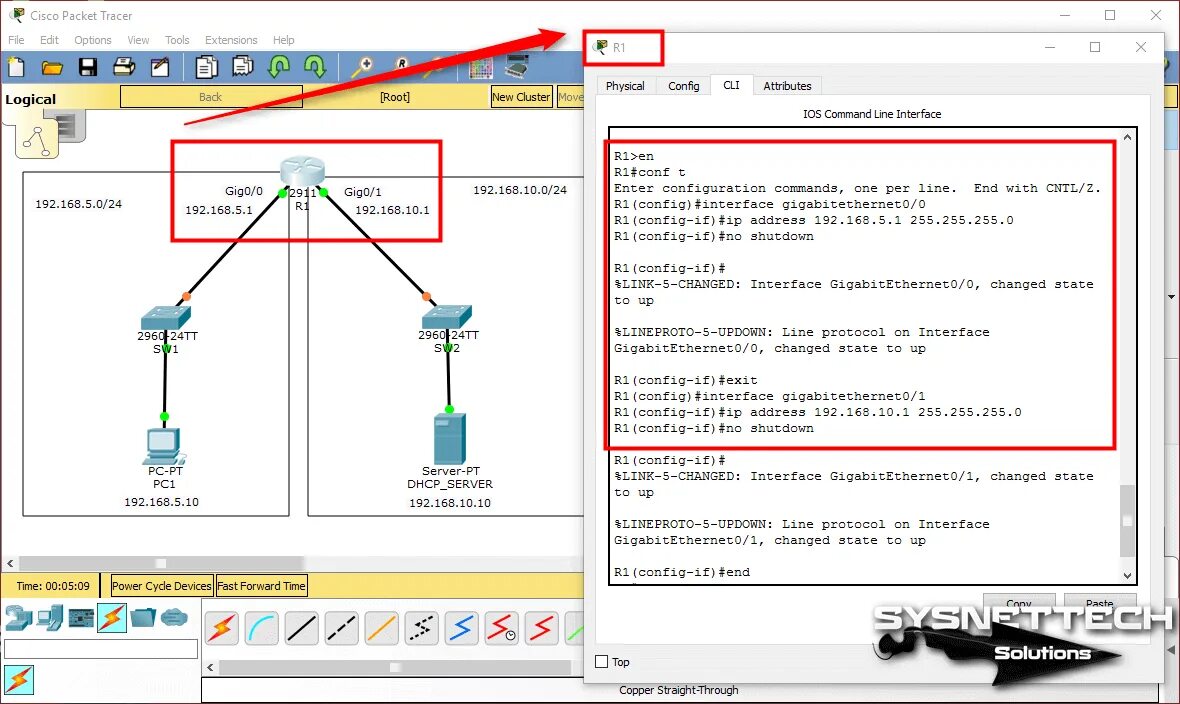Screen dimensions: 1180x704
Task: Click switch SW1 in the topology
Action: 166,317
